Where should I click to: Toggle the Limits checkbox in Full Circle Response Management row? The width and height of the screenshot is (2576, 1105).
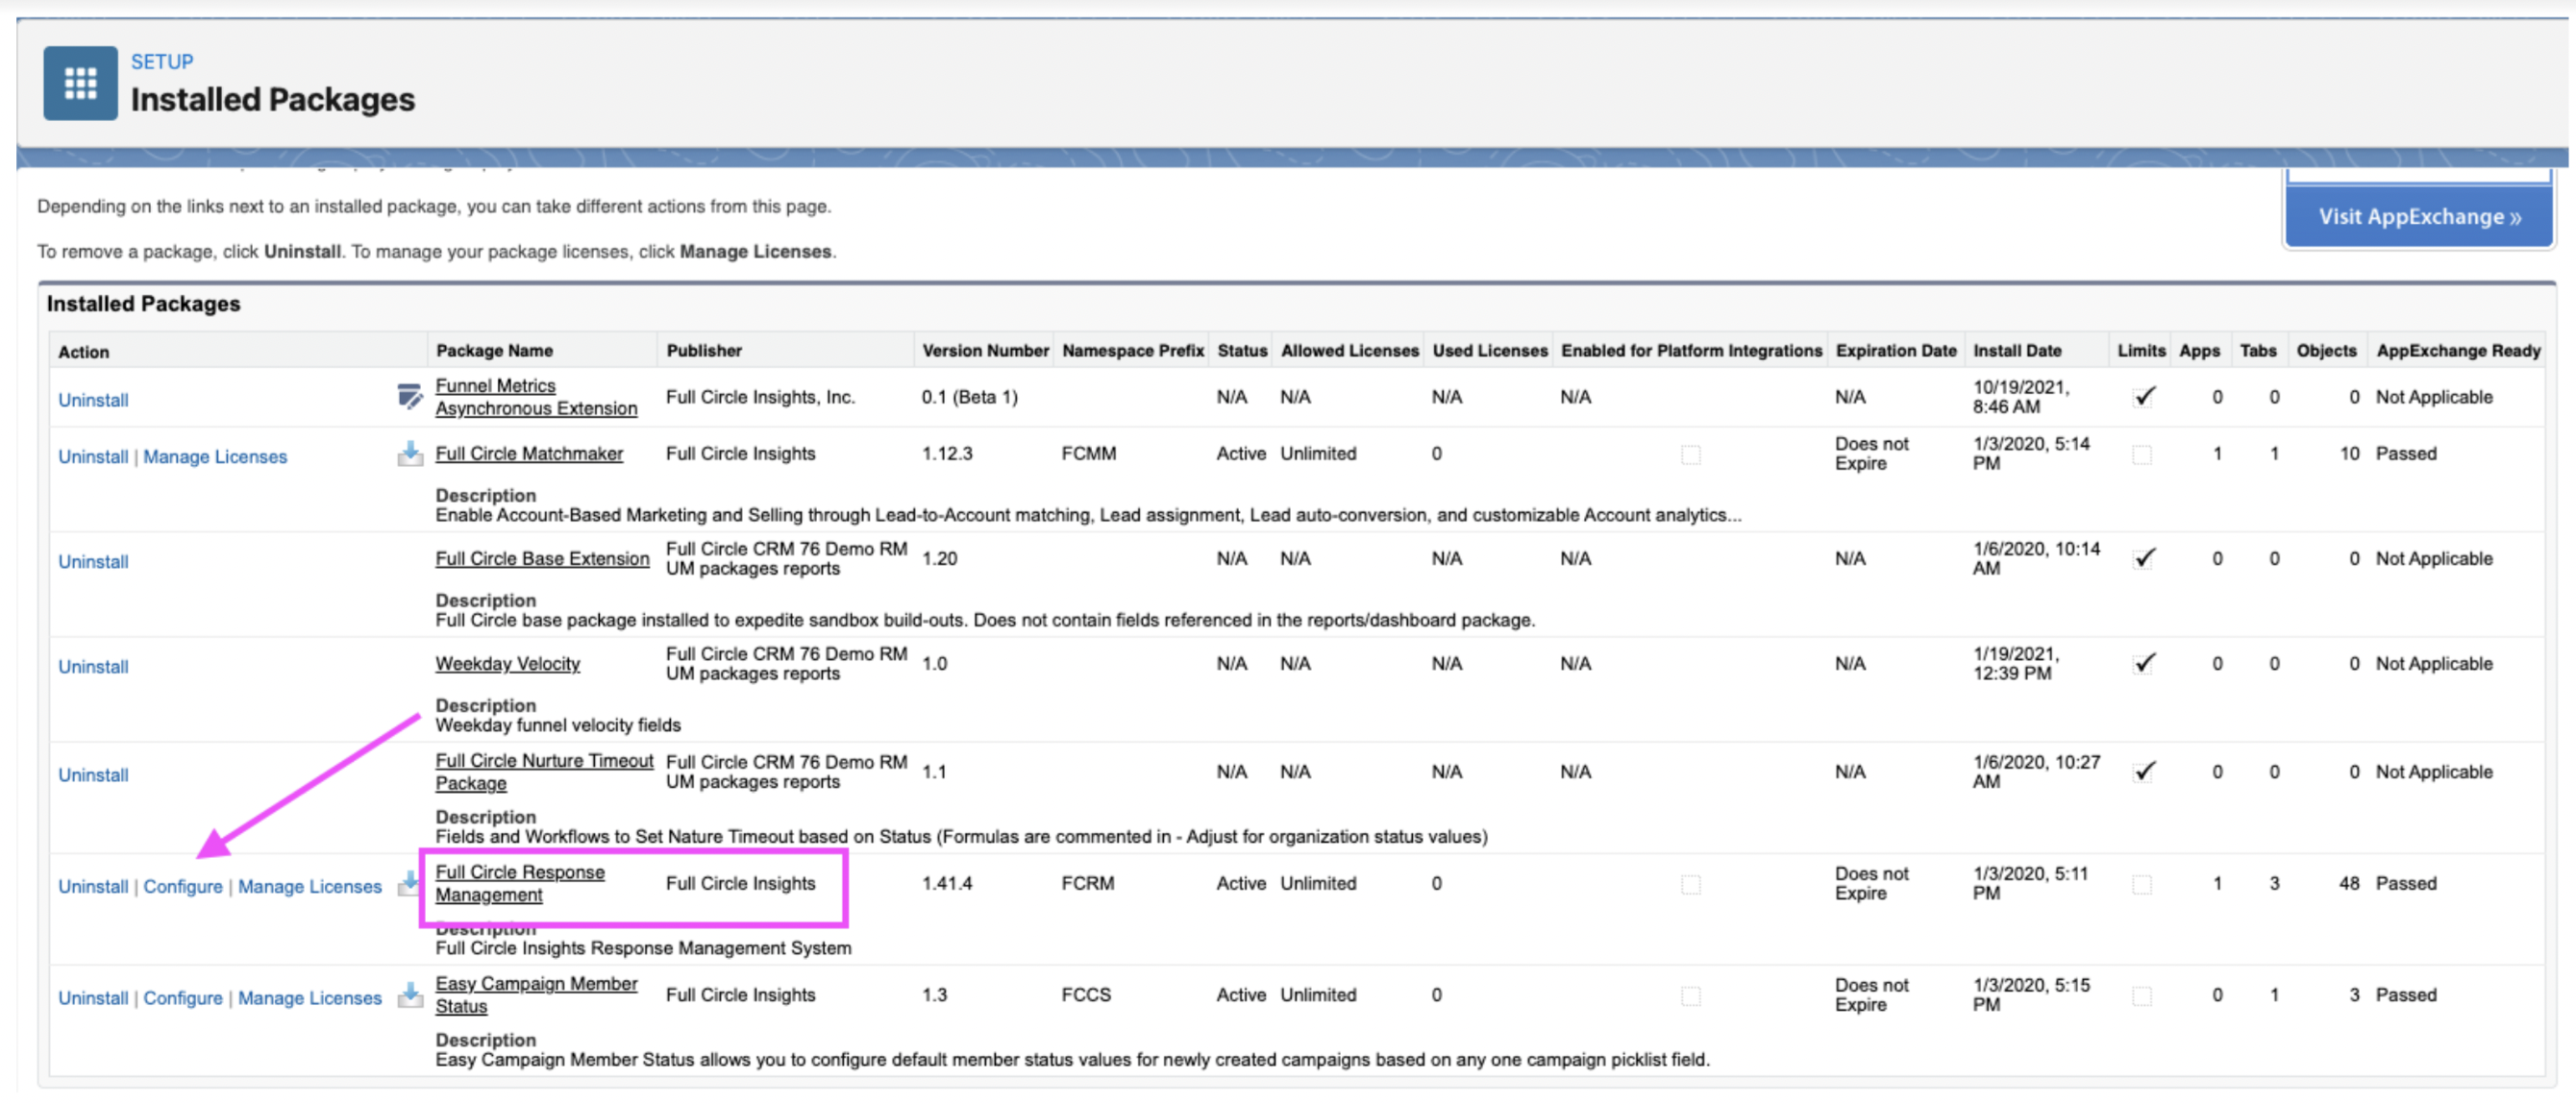2142,885
